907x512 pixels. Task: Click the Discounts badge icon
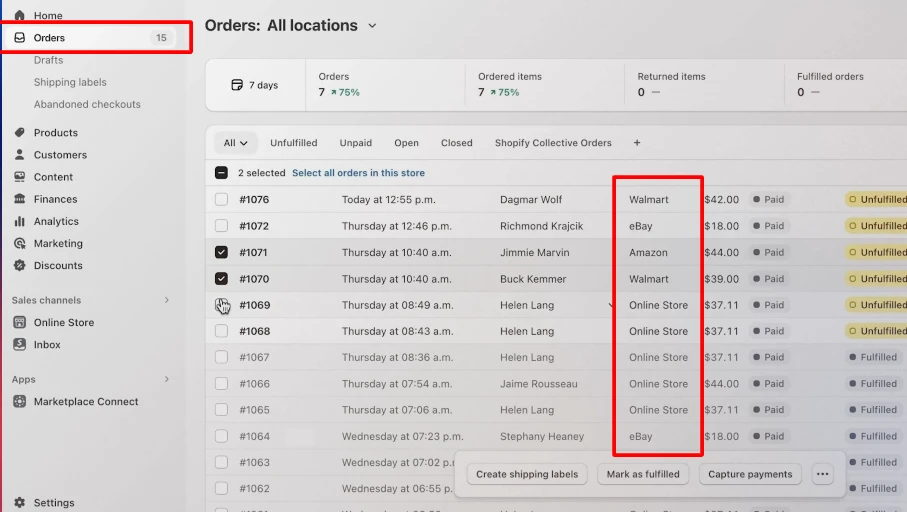(x=20, y=266)
